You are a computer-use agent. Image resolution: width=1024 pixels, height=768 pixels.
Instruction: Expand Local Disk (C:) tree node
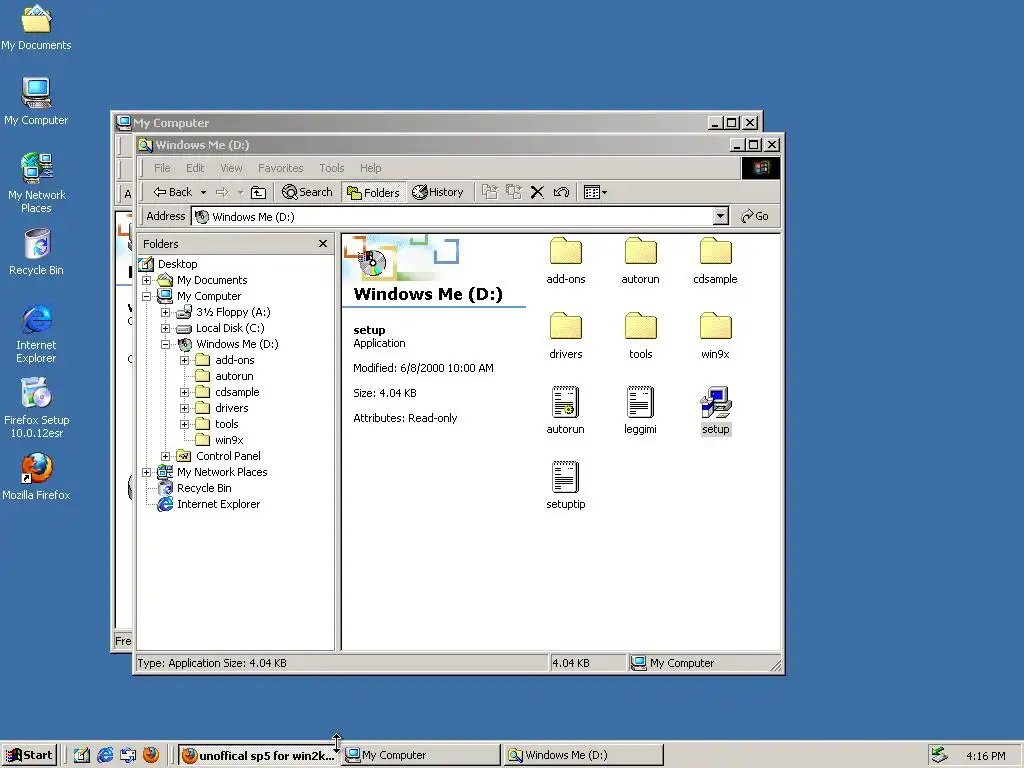tap(165, 328)
